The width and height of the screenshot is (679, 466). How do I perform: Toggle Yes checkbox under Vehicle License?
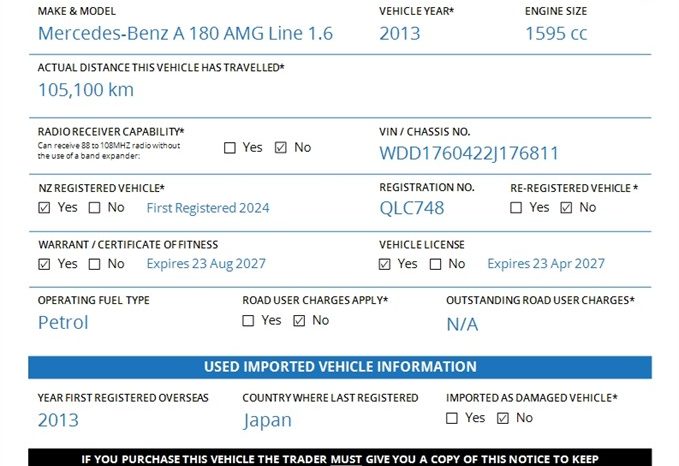click(385, 264)
